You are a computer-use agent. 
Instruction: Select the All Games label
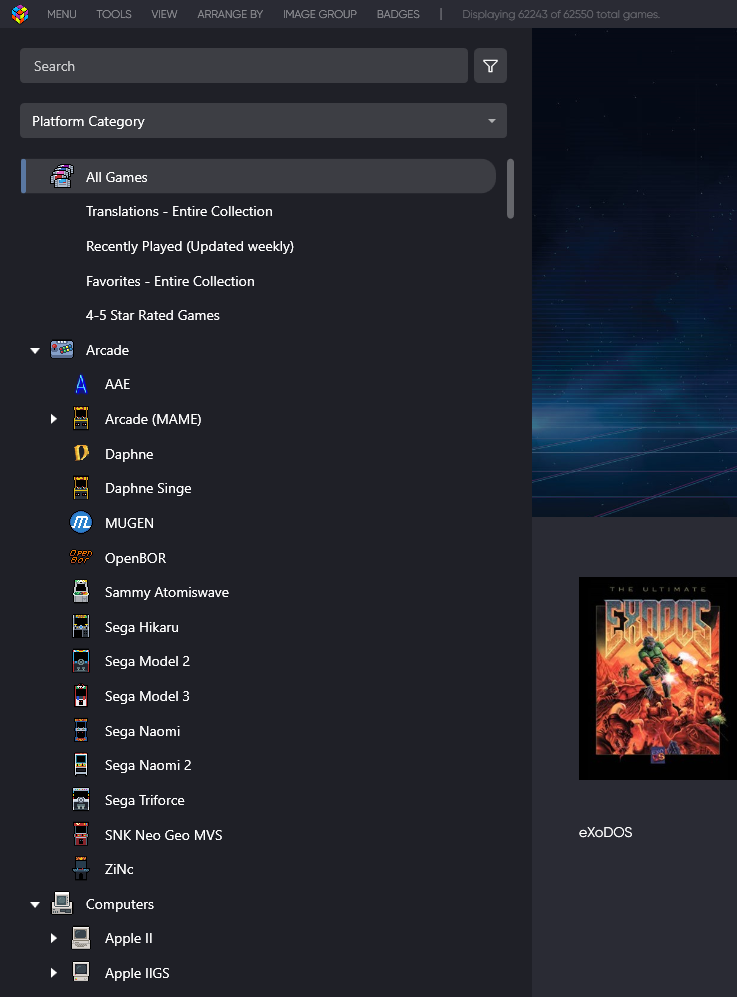(x=116, y=177)
